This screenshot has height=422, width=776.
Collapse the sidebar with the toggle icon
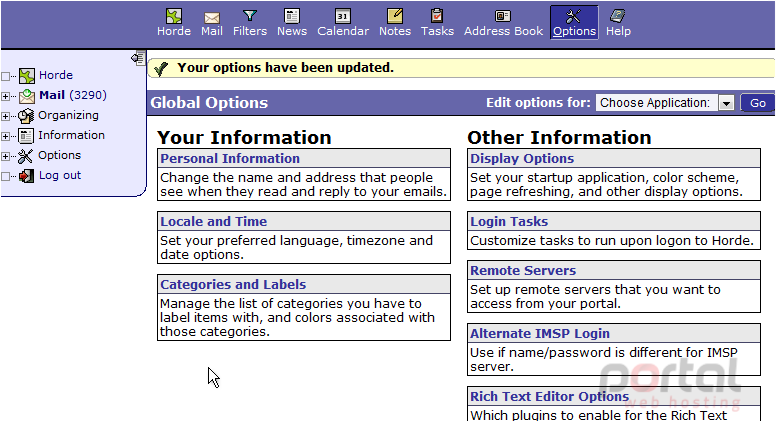click(x=138, y=58)
